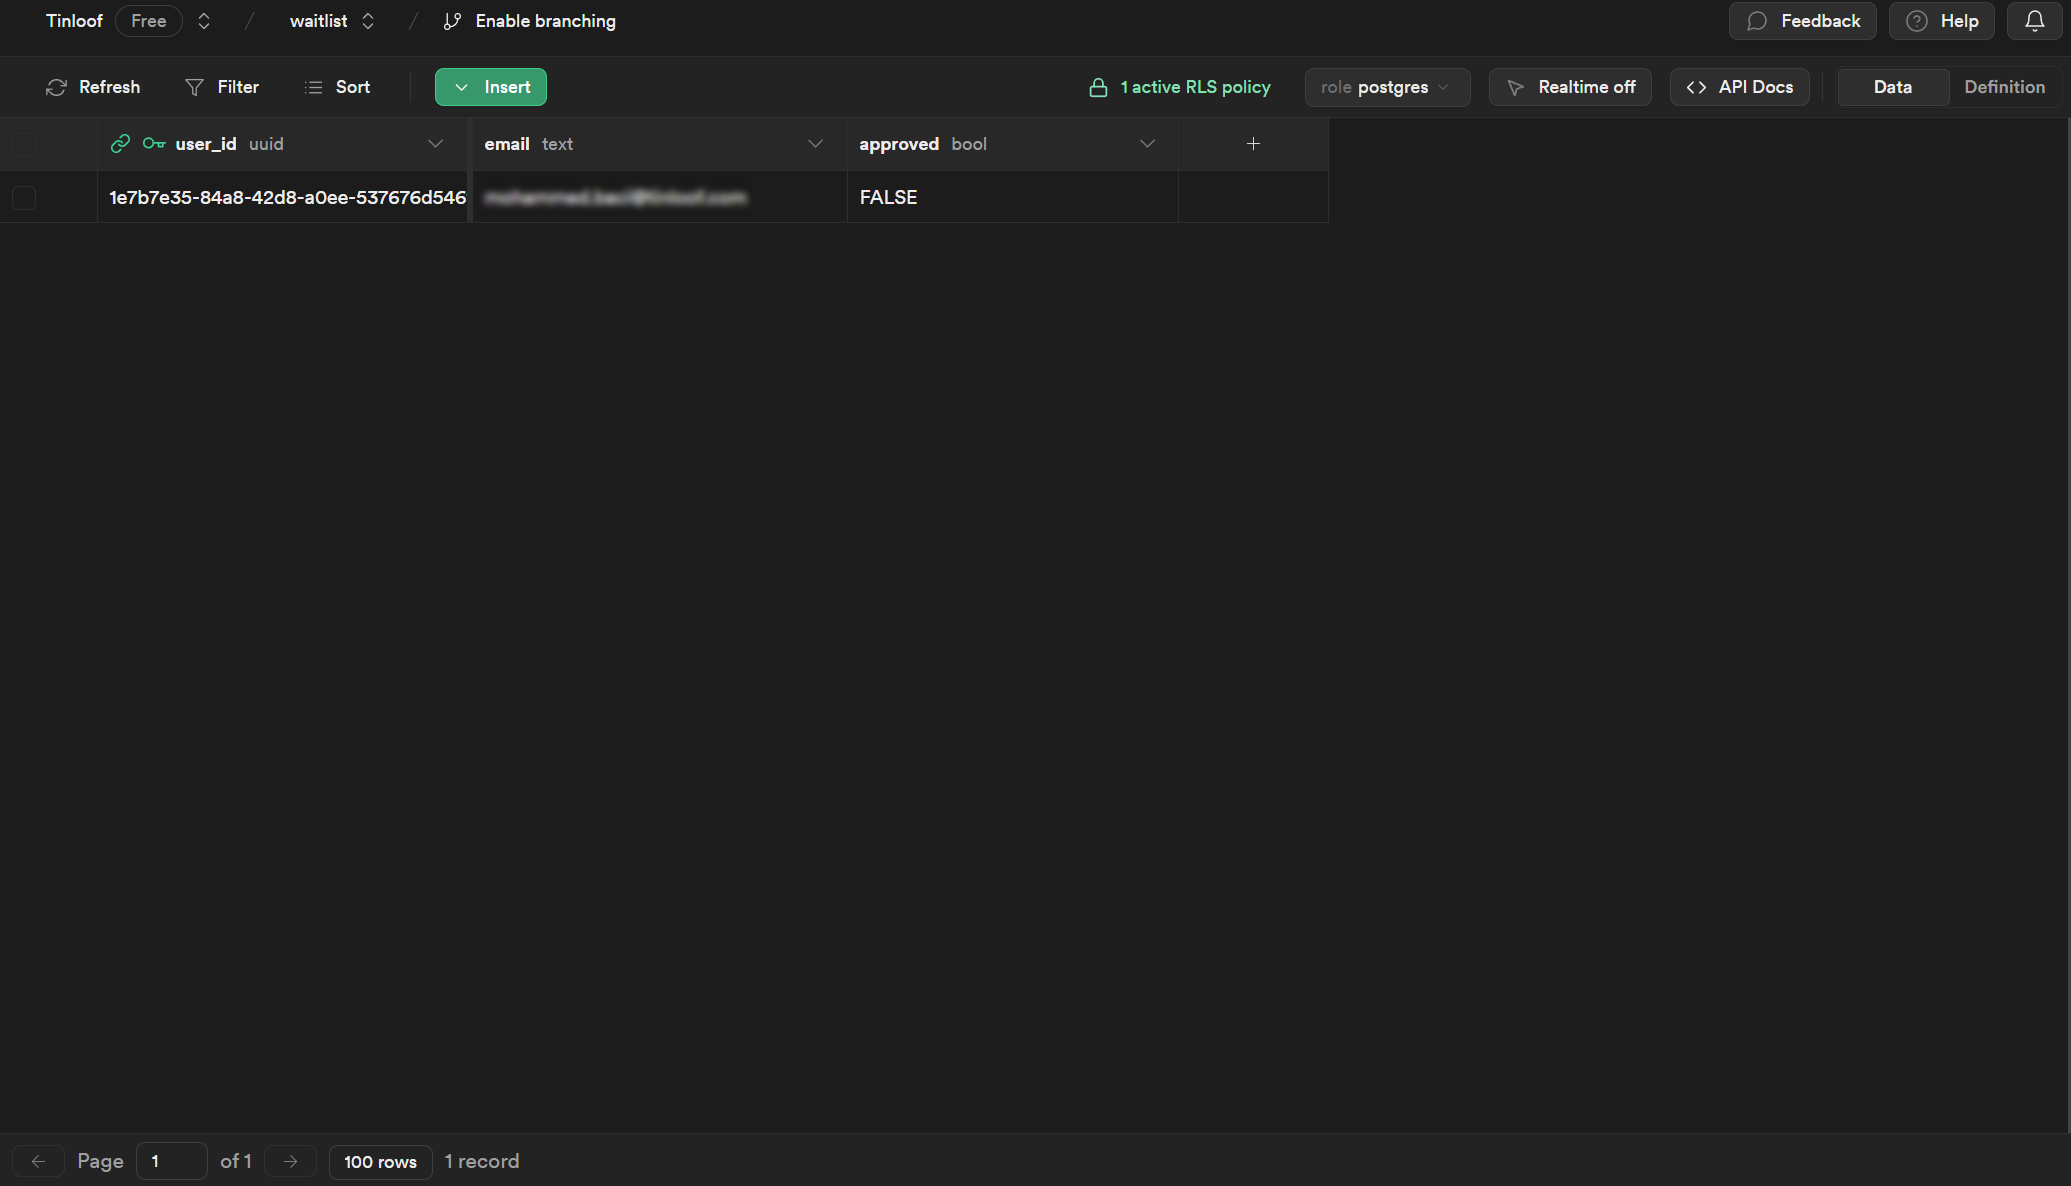The width and height of the screenshot is (2071, 1186).
Task: Switch to the Data tab
Action: click(x=1892, y=88)
